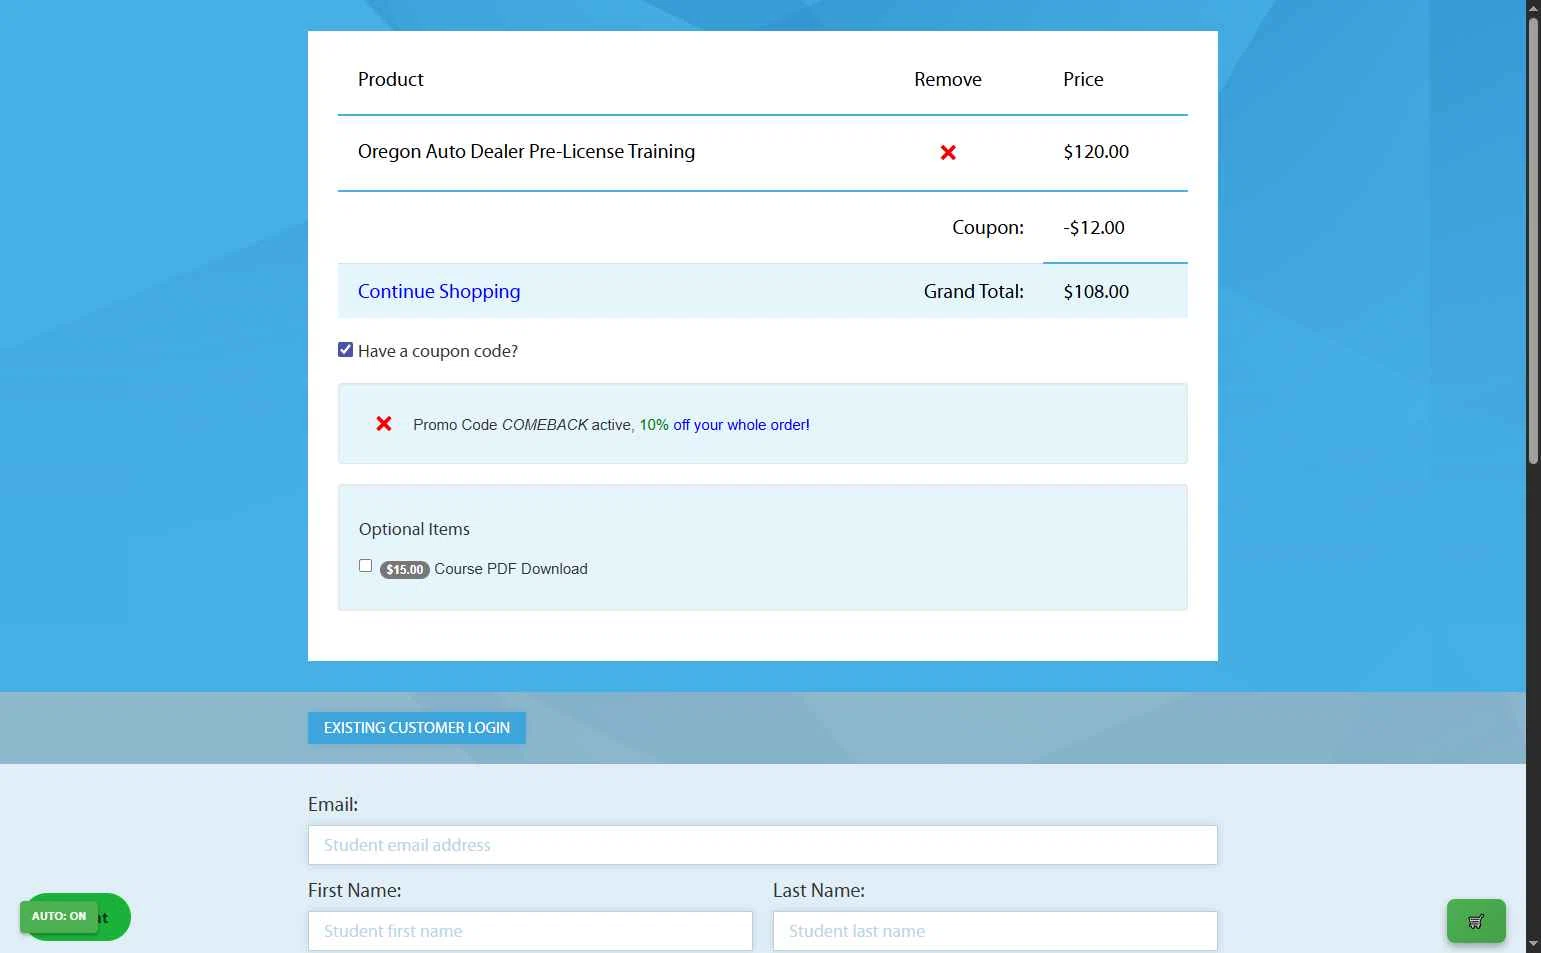
Task: Click the page vertical scrollbar thumb
Action: [x=1533, y=240]
